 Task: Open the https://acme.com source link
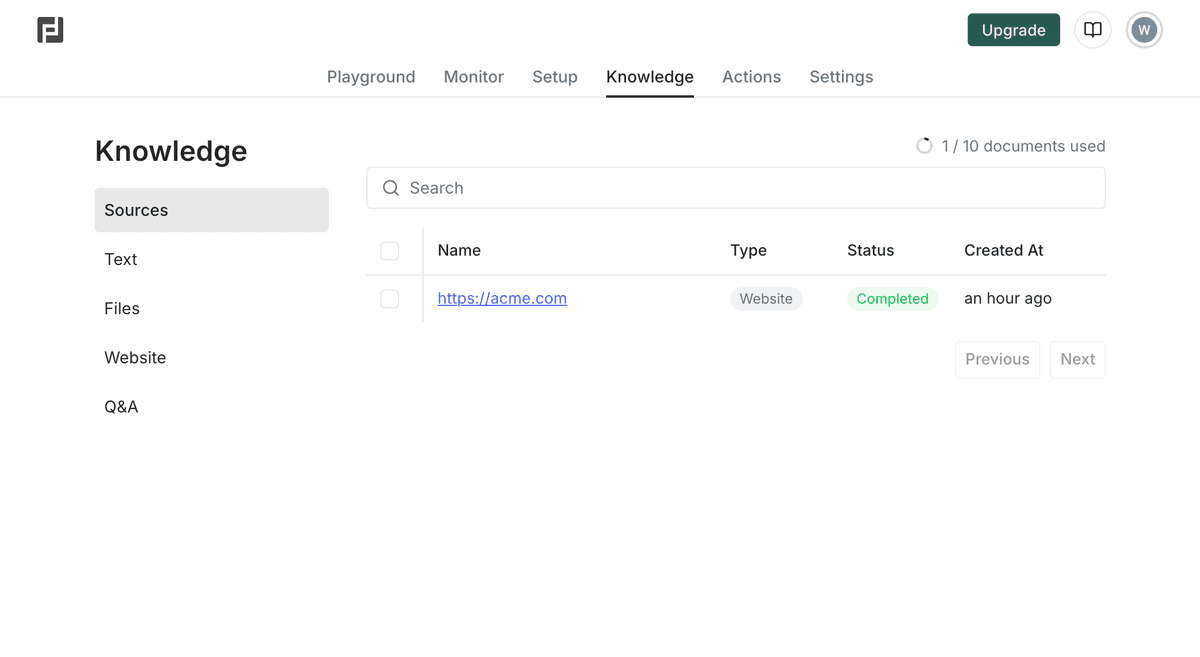[502, 298]
